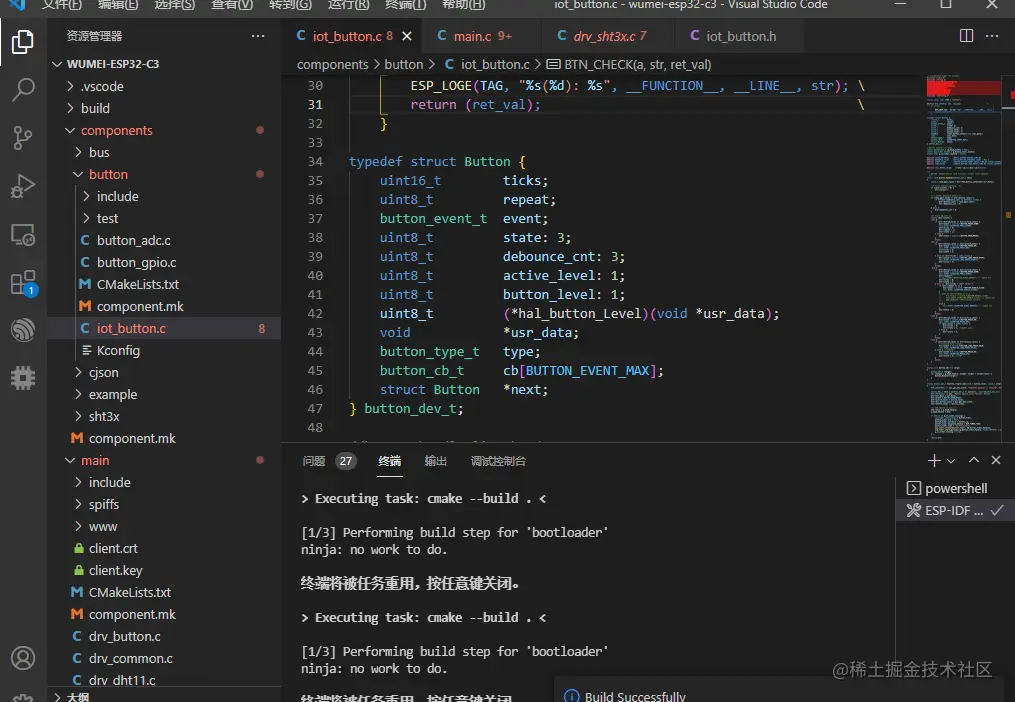
Task: Open the Accounts icon
Action: 23,658
